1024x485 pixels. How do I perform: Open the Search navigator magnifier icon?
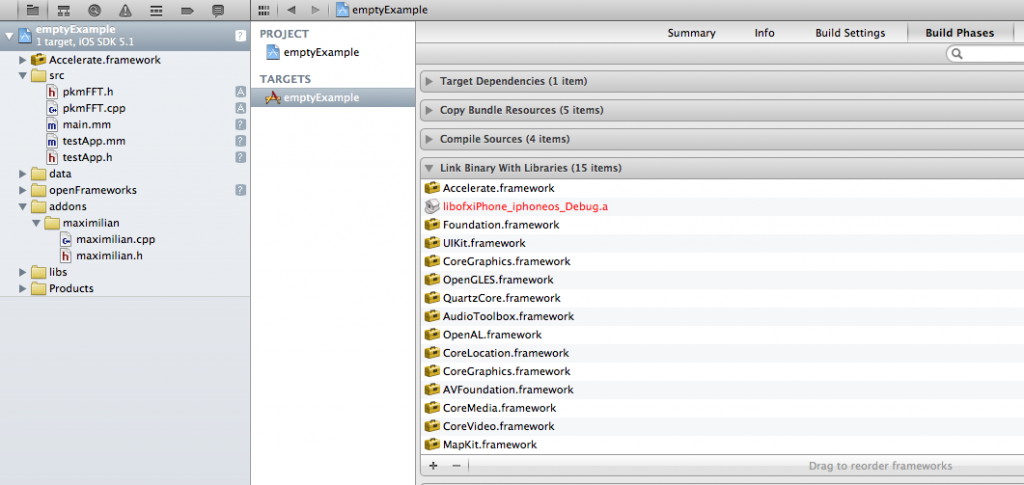(x=94, y=10)
